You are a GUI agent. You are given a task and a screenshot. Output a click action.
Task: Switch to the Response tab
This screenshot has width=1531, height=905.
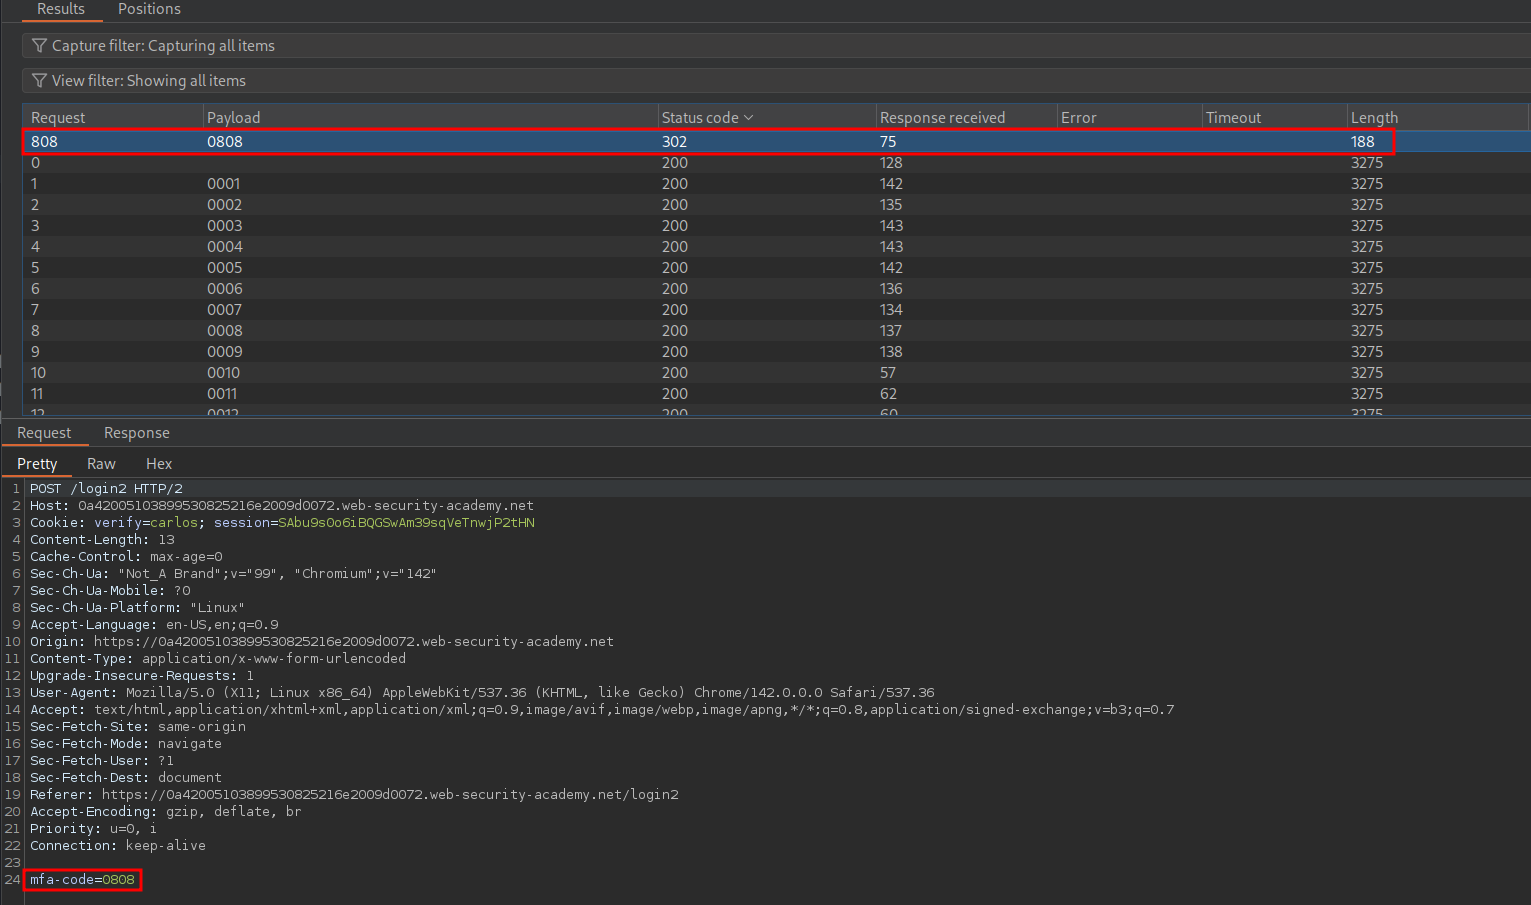pyautogui.click(x=137, y=433)
